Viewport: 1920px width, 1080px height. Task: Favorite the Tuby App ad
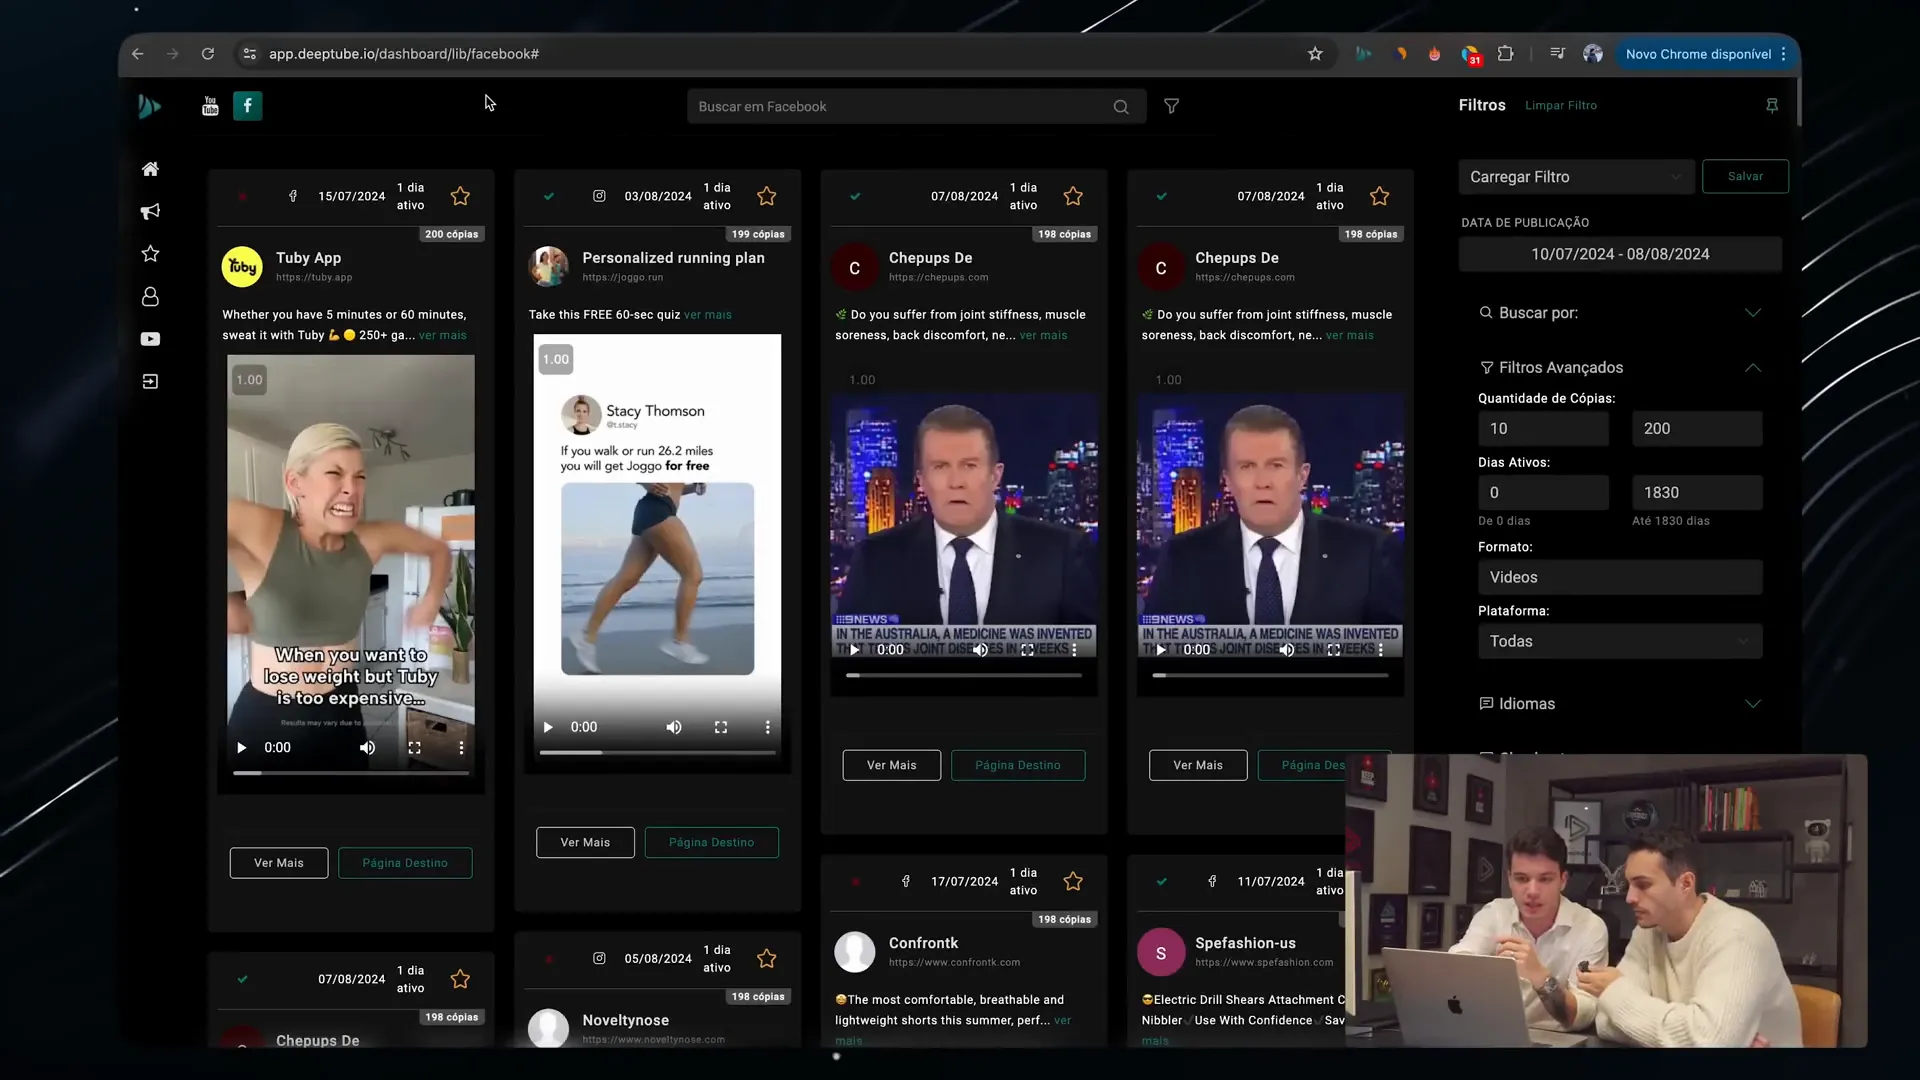tap(460, 196)
